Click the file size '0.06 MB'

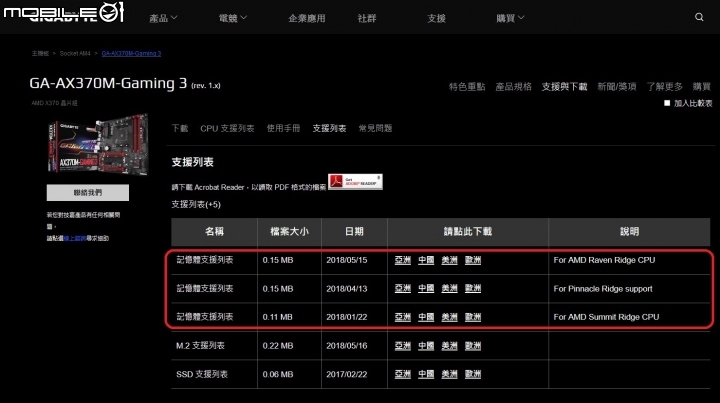pos(278,374)
